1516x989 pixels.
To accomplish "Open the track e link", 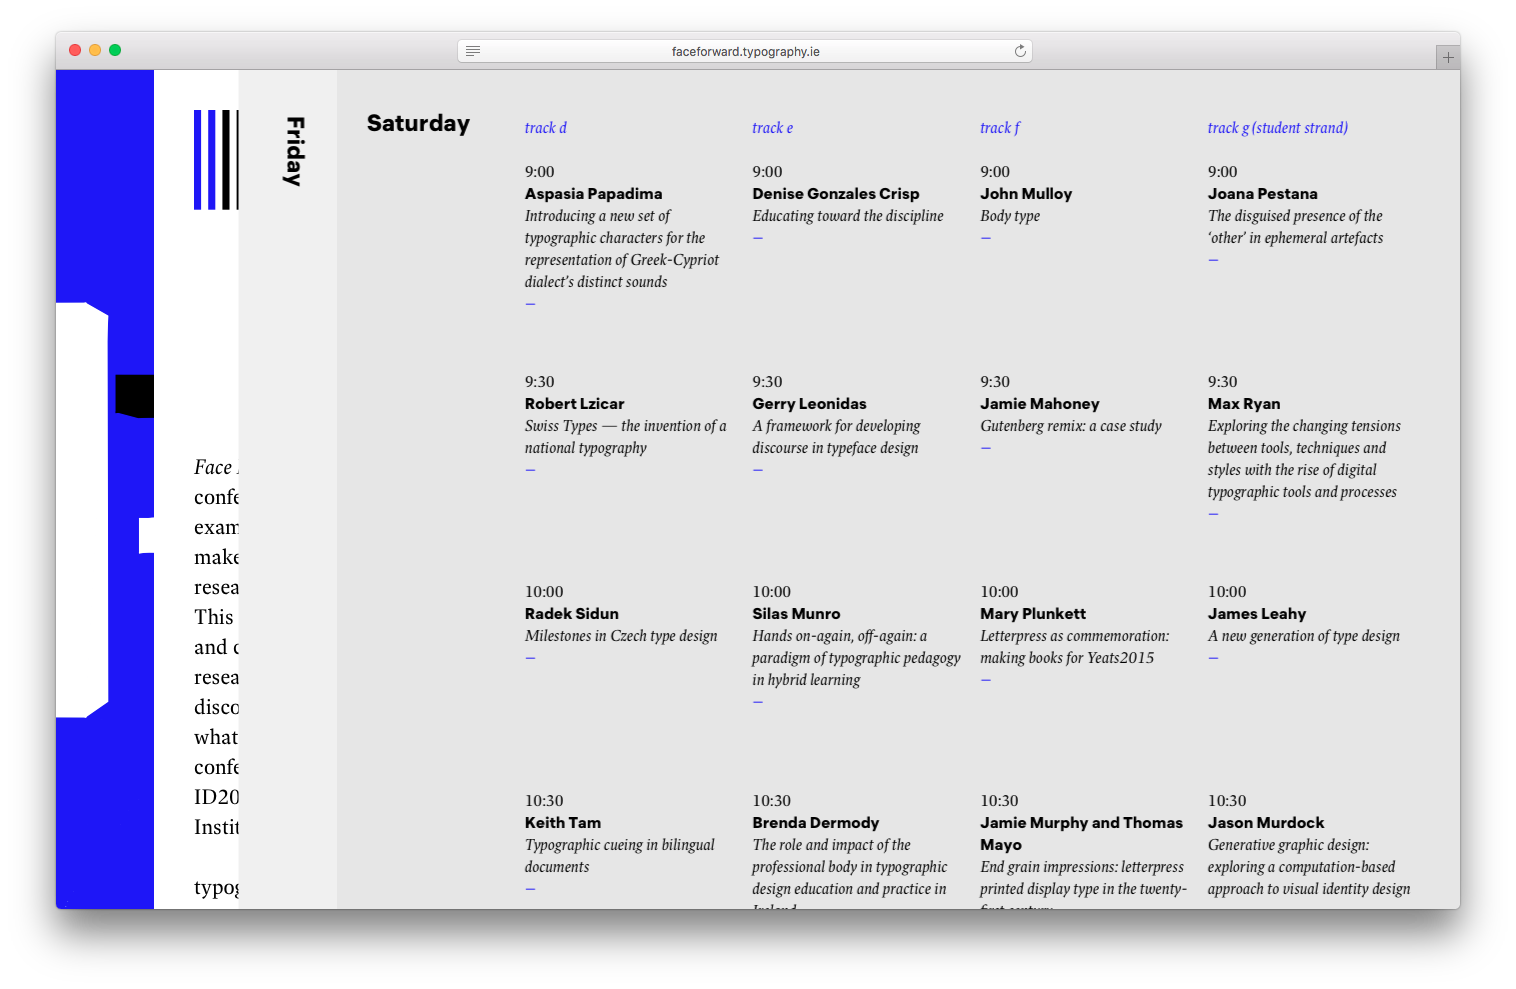I will point(772,128).
